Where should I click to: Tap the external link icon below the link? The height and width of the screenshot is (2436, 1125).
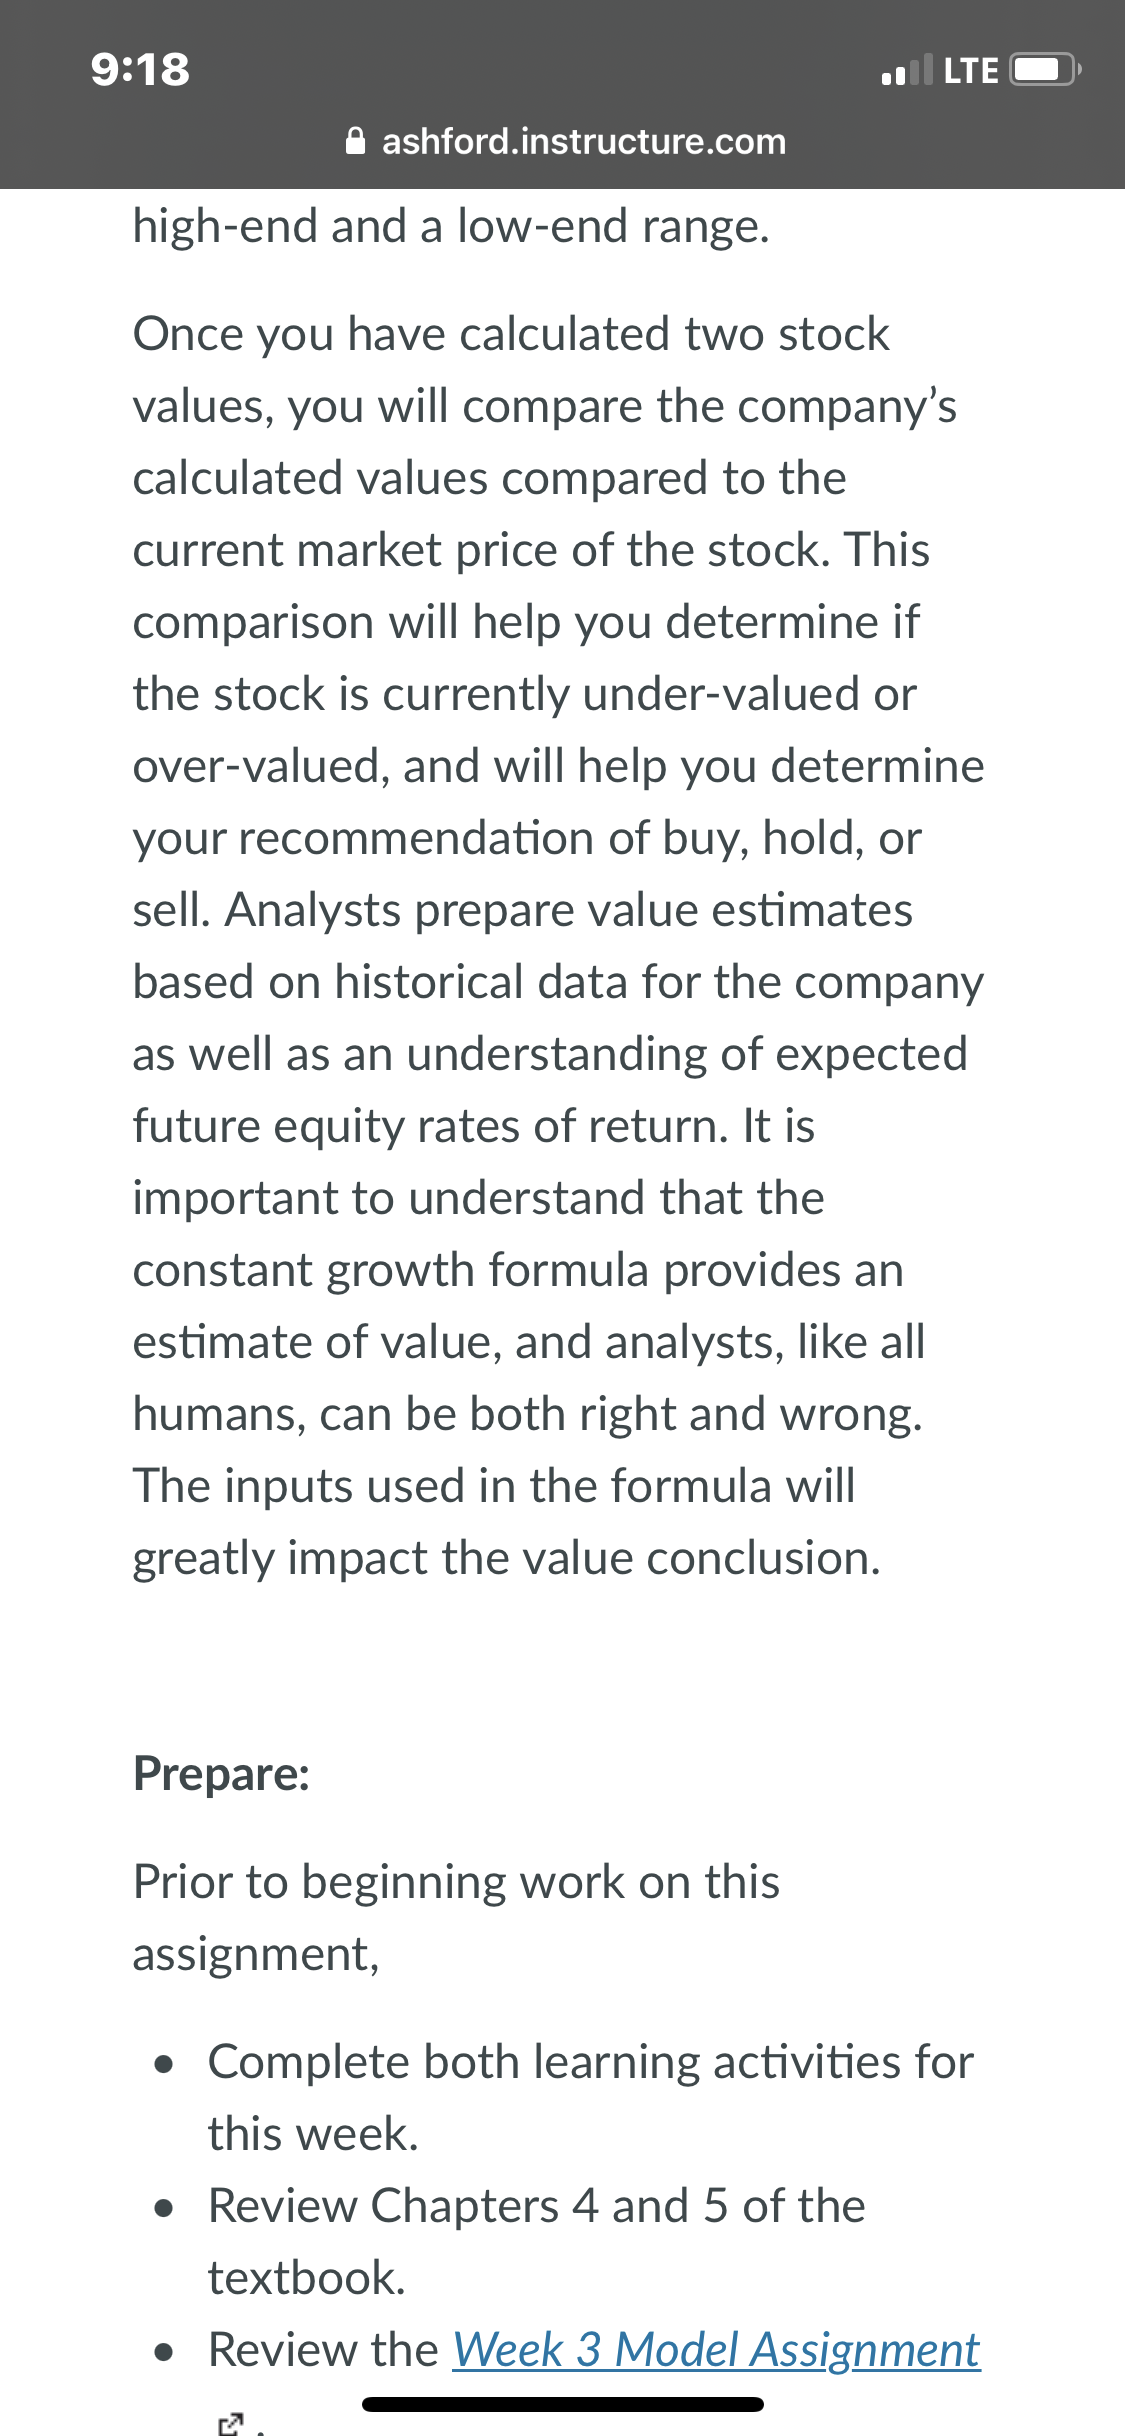coord(230,2423)
